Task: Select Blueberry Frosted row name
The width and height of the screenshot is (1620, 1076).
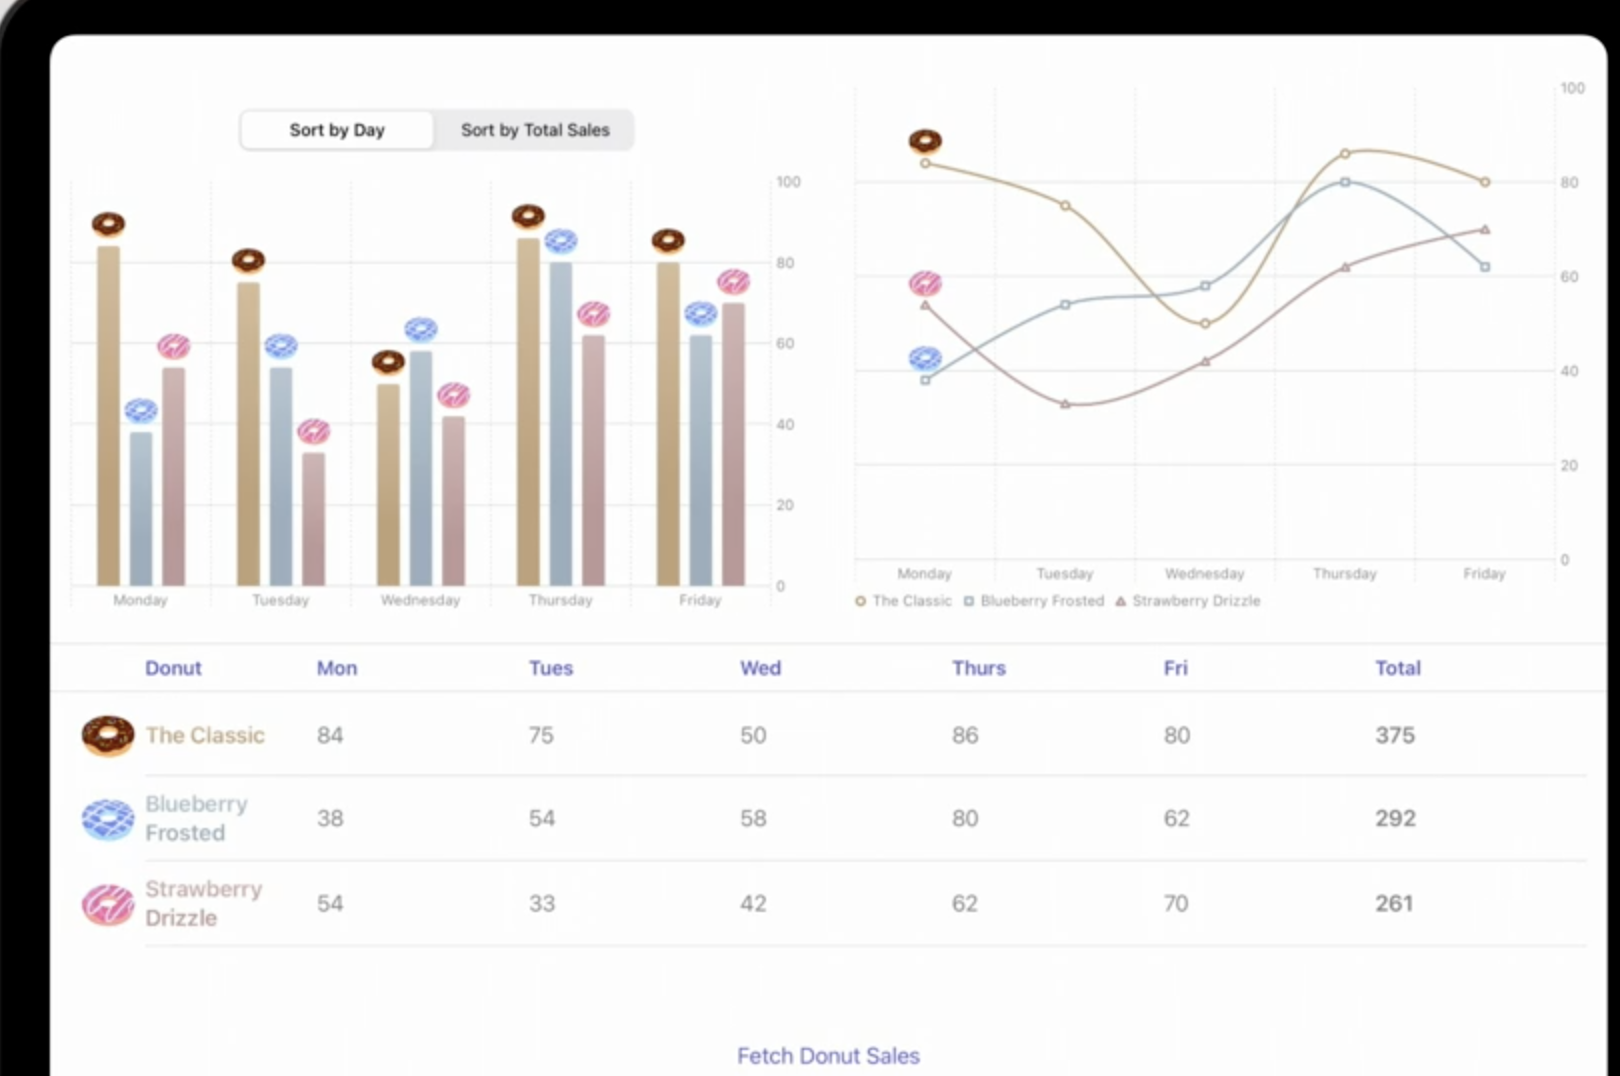Action: [x=196, y=819]
